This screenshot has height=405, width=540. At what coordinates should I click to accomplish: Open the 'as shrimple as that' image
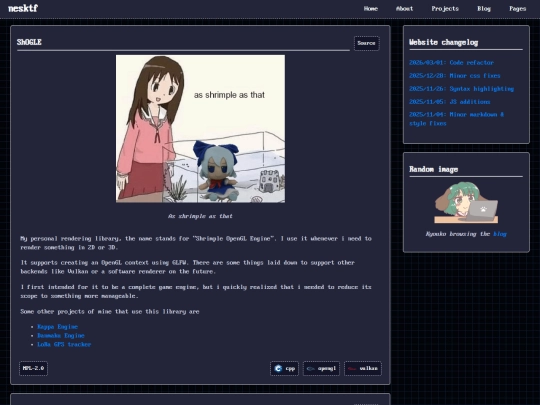point(200,129)
